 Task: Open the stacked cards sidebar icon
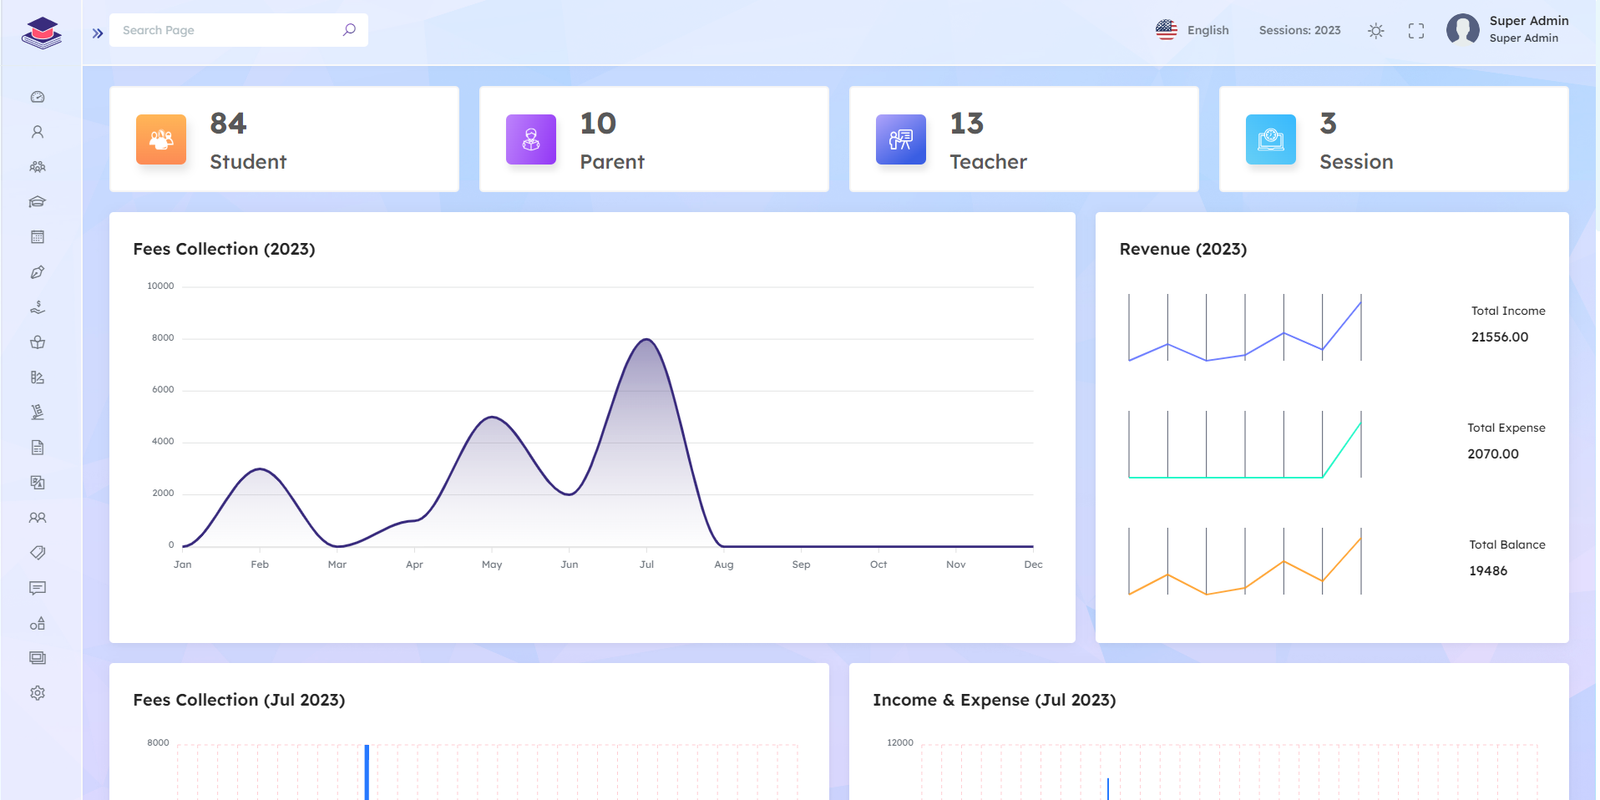[38, 658]
